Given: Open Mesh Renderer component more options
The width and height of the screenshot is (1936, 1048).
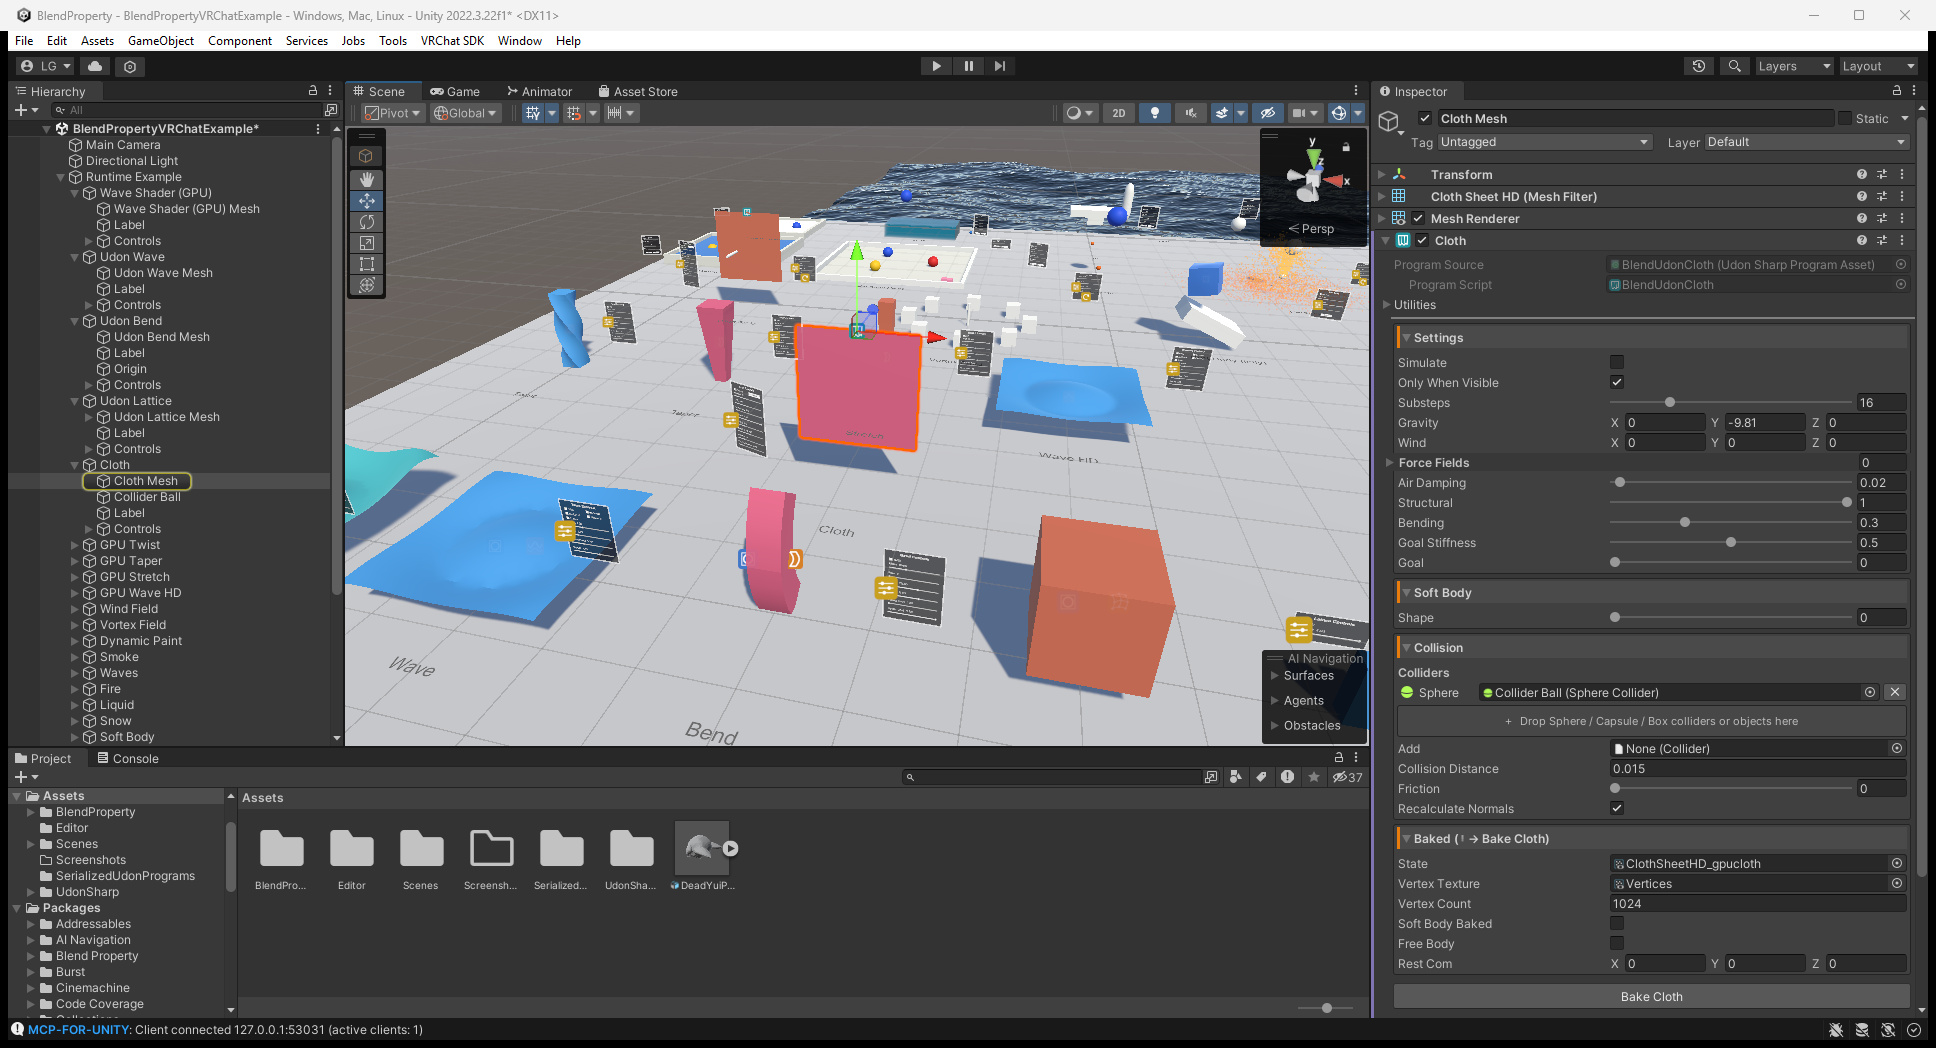Looking at the screenshot, I should 1902,218.
